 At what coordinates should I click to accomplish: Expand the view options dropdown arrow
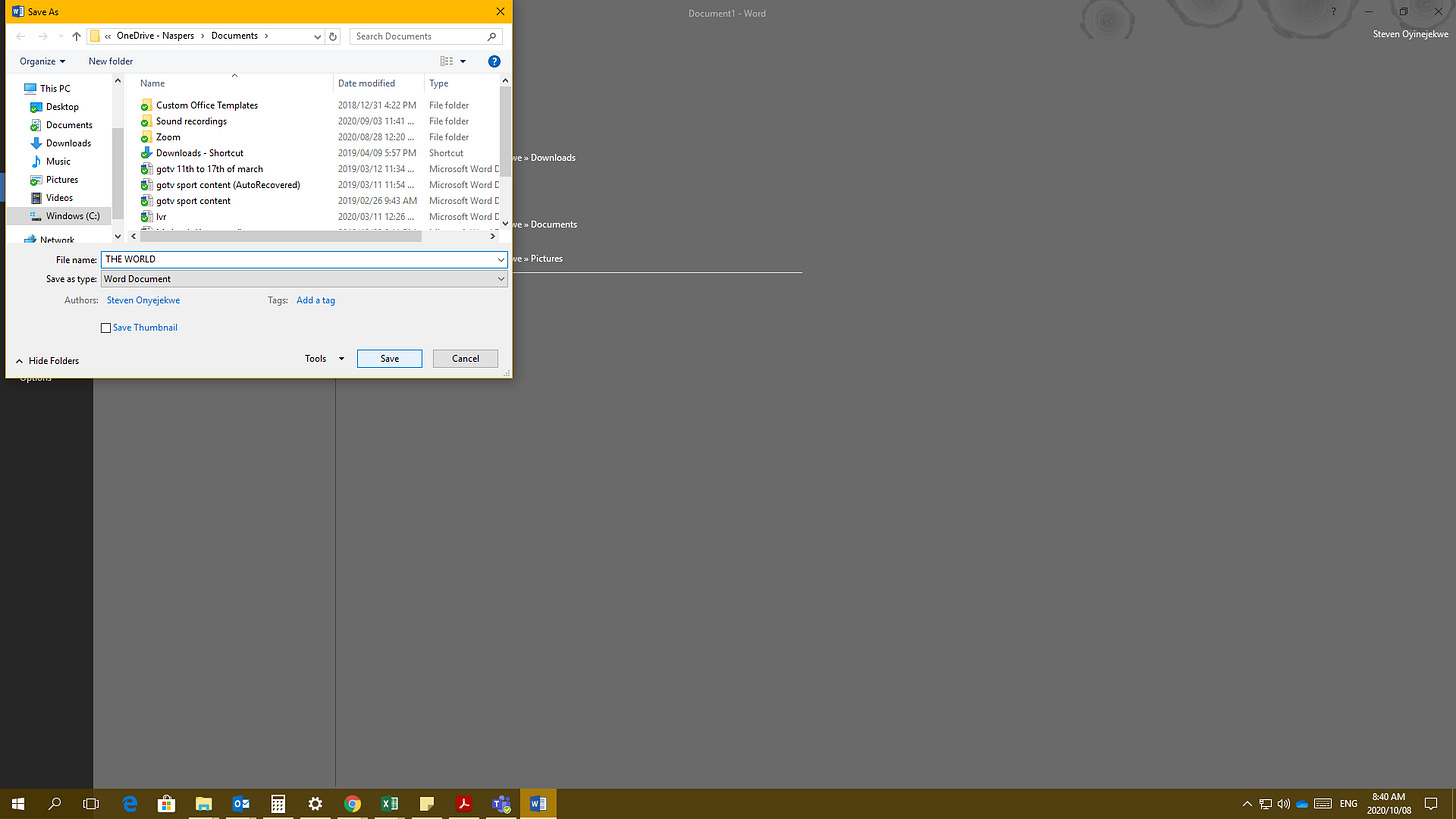coord(463,61)
